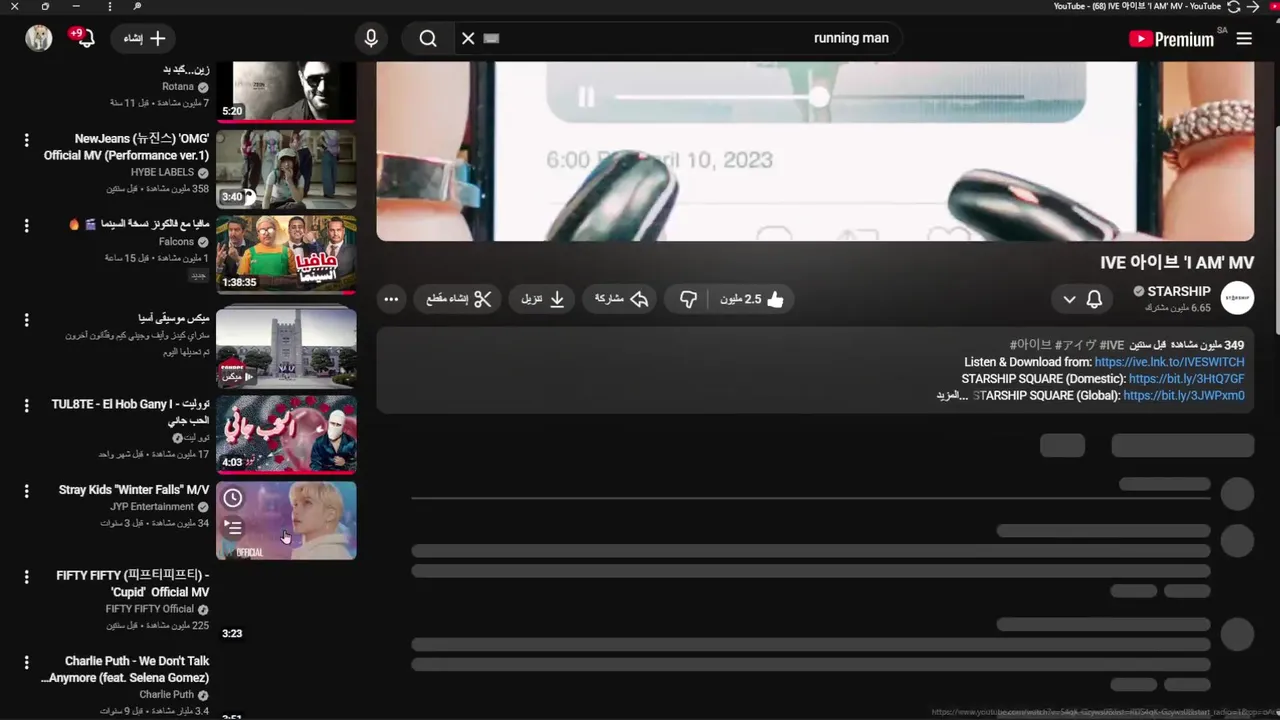
Task: Open the hamburger guide menu
Action: click(1244, 38)
